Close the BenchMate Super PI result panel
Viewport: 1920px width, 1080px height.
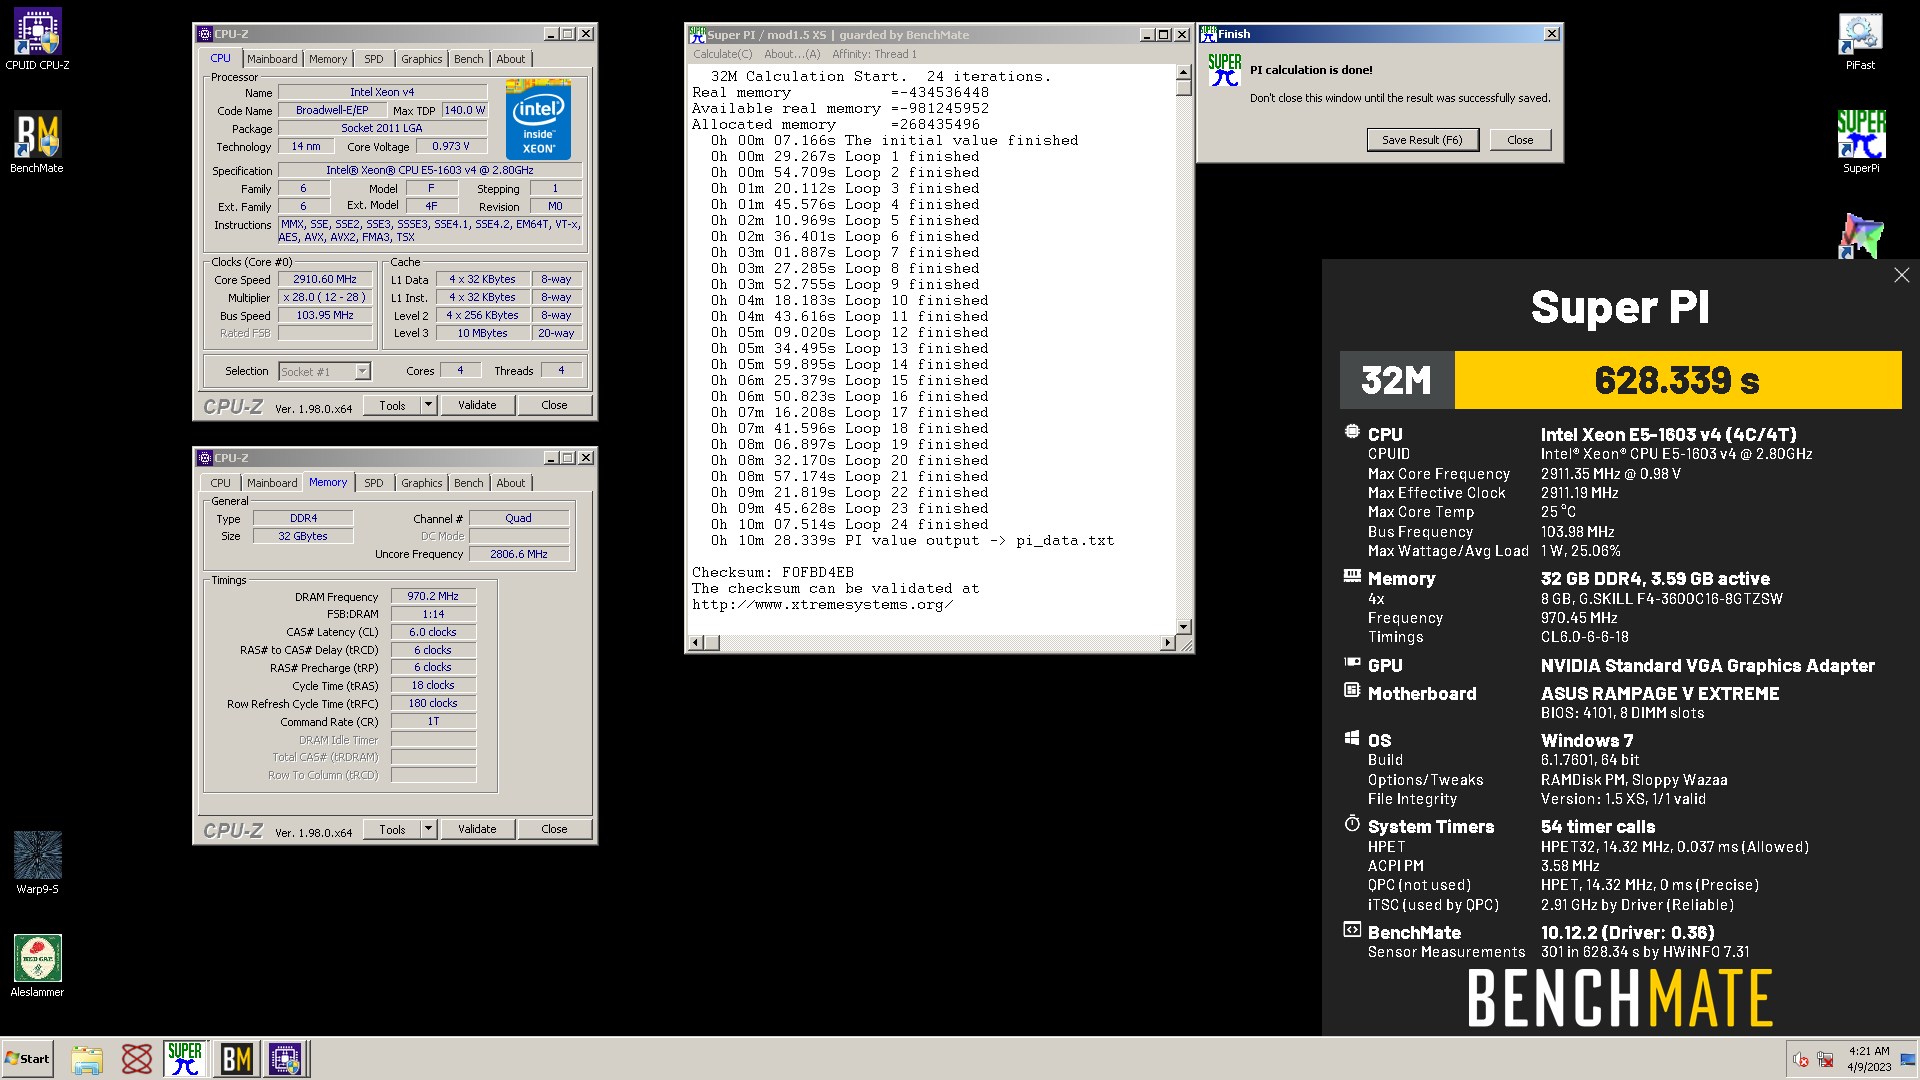1901,275
